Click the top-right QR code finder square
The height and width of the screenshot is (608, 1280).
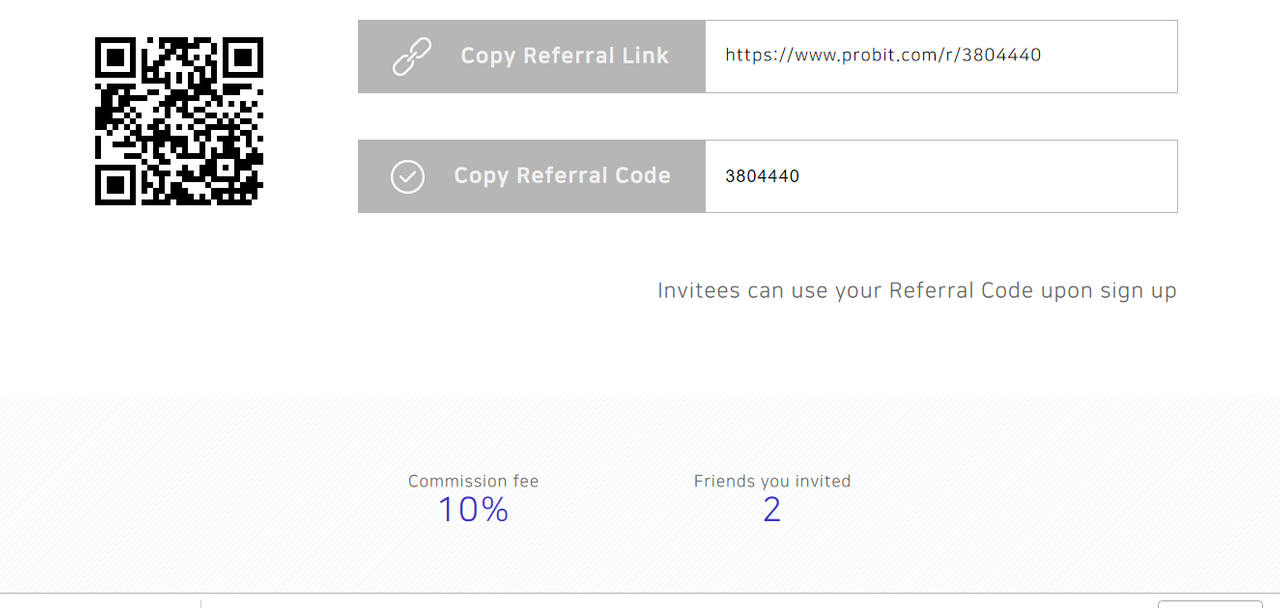243,57
